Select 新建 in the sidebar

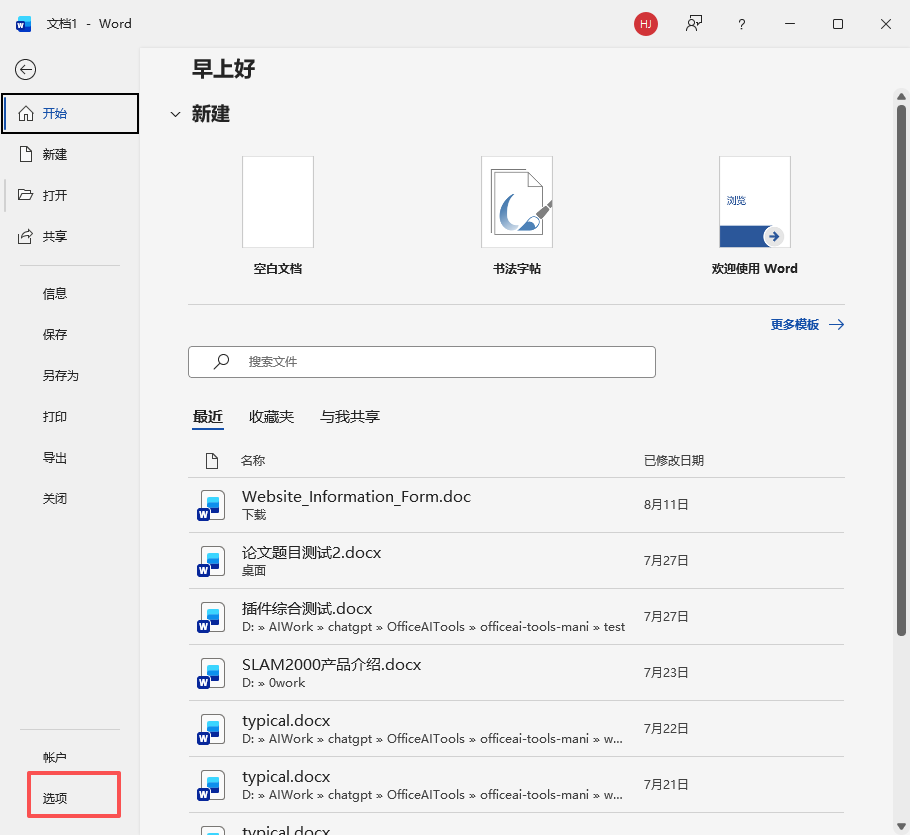pos(70,154)
